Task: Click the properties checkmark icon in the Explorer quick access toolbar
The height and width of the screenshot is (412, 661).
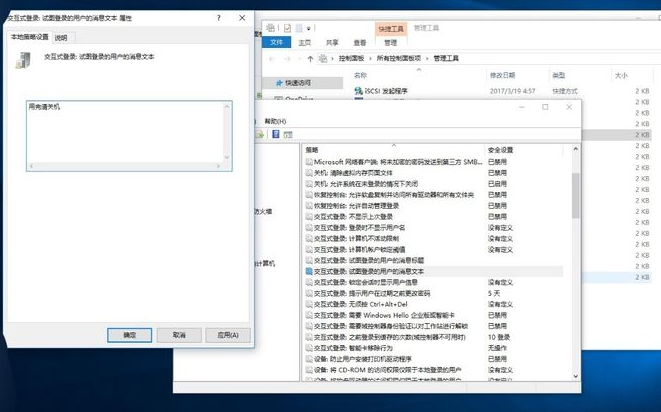Action: coord(288,29)
